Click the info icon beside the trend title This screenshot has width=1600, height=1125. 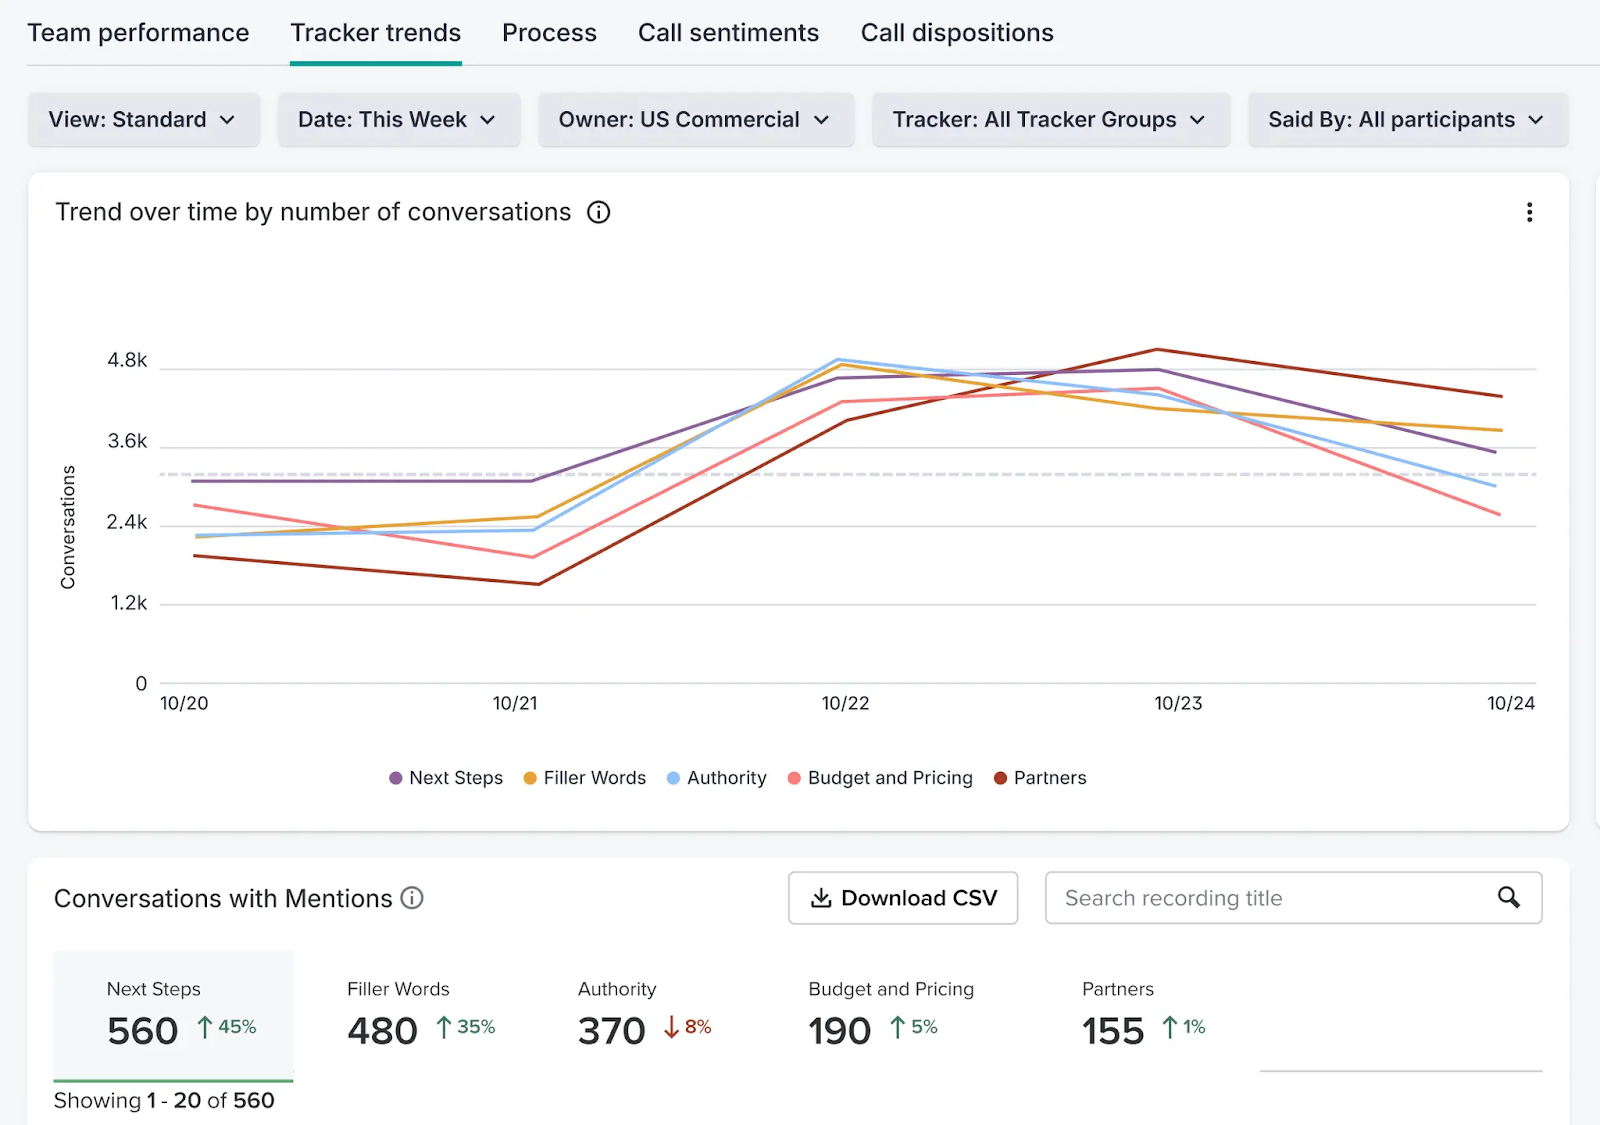coord(598,212)
